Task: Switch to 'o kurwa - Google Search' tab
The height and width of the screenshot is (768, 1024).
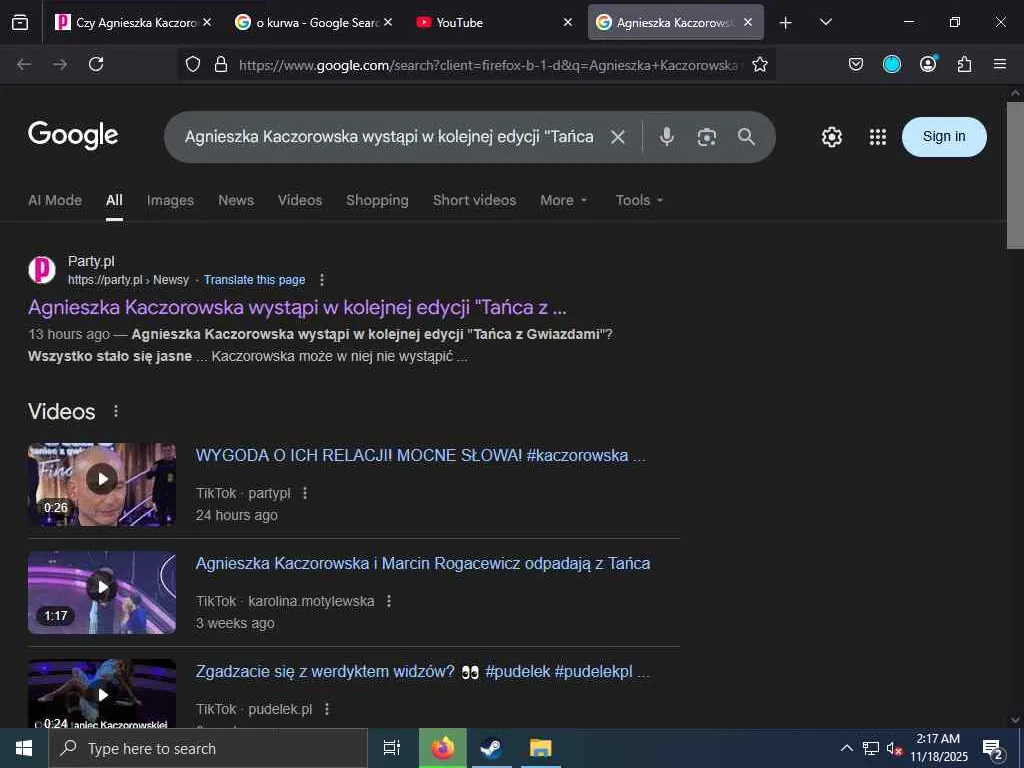Action: pos(313,22)
